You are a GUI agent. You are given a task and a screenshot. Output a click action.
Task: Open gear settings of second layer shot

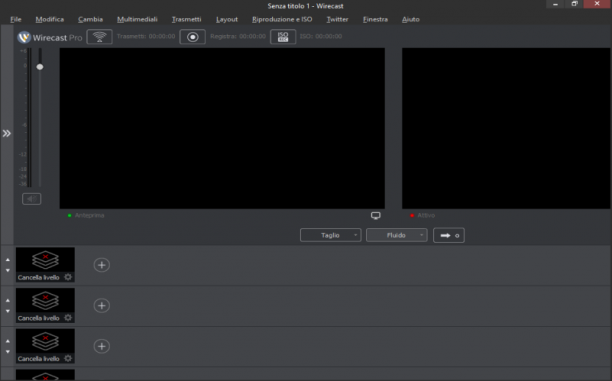point(68,318)
